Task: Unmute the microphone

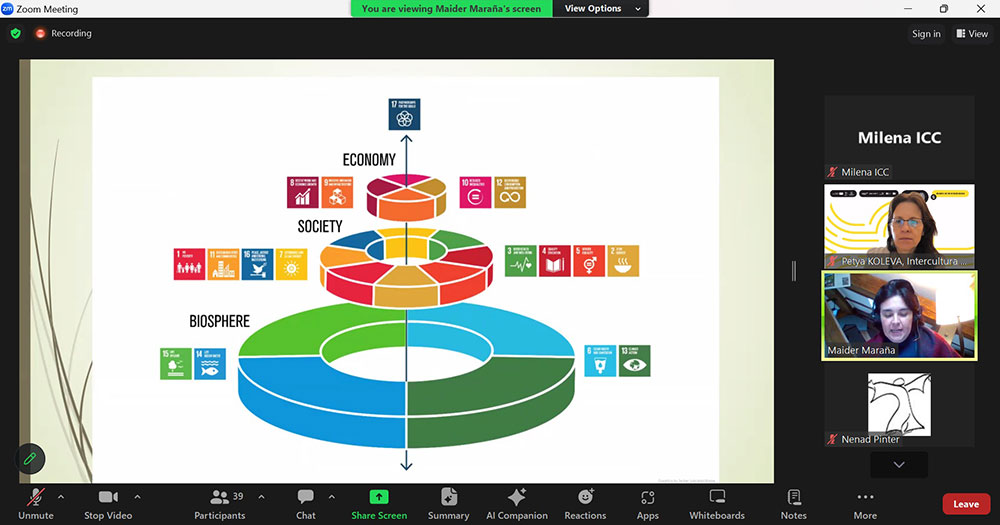Action: (35, 498)
